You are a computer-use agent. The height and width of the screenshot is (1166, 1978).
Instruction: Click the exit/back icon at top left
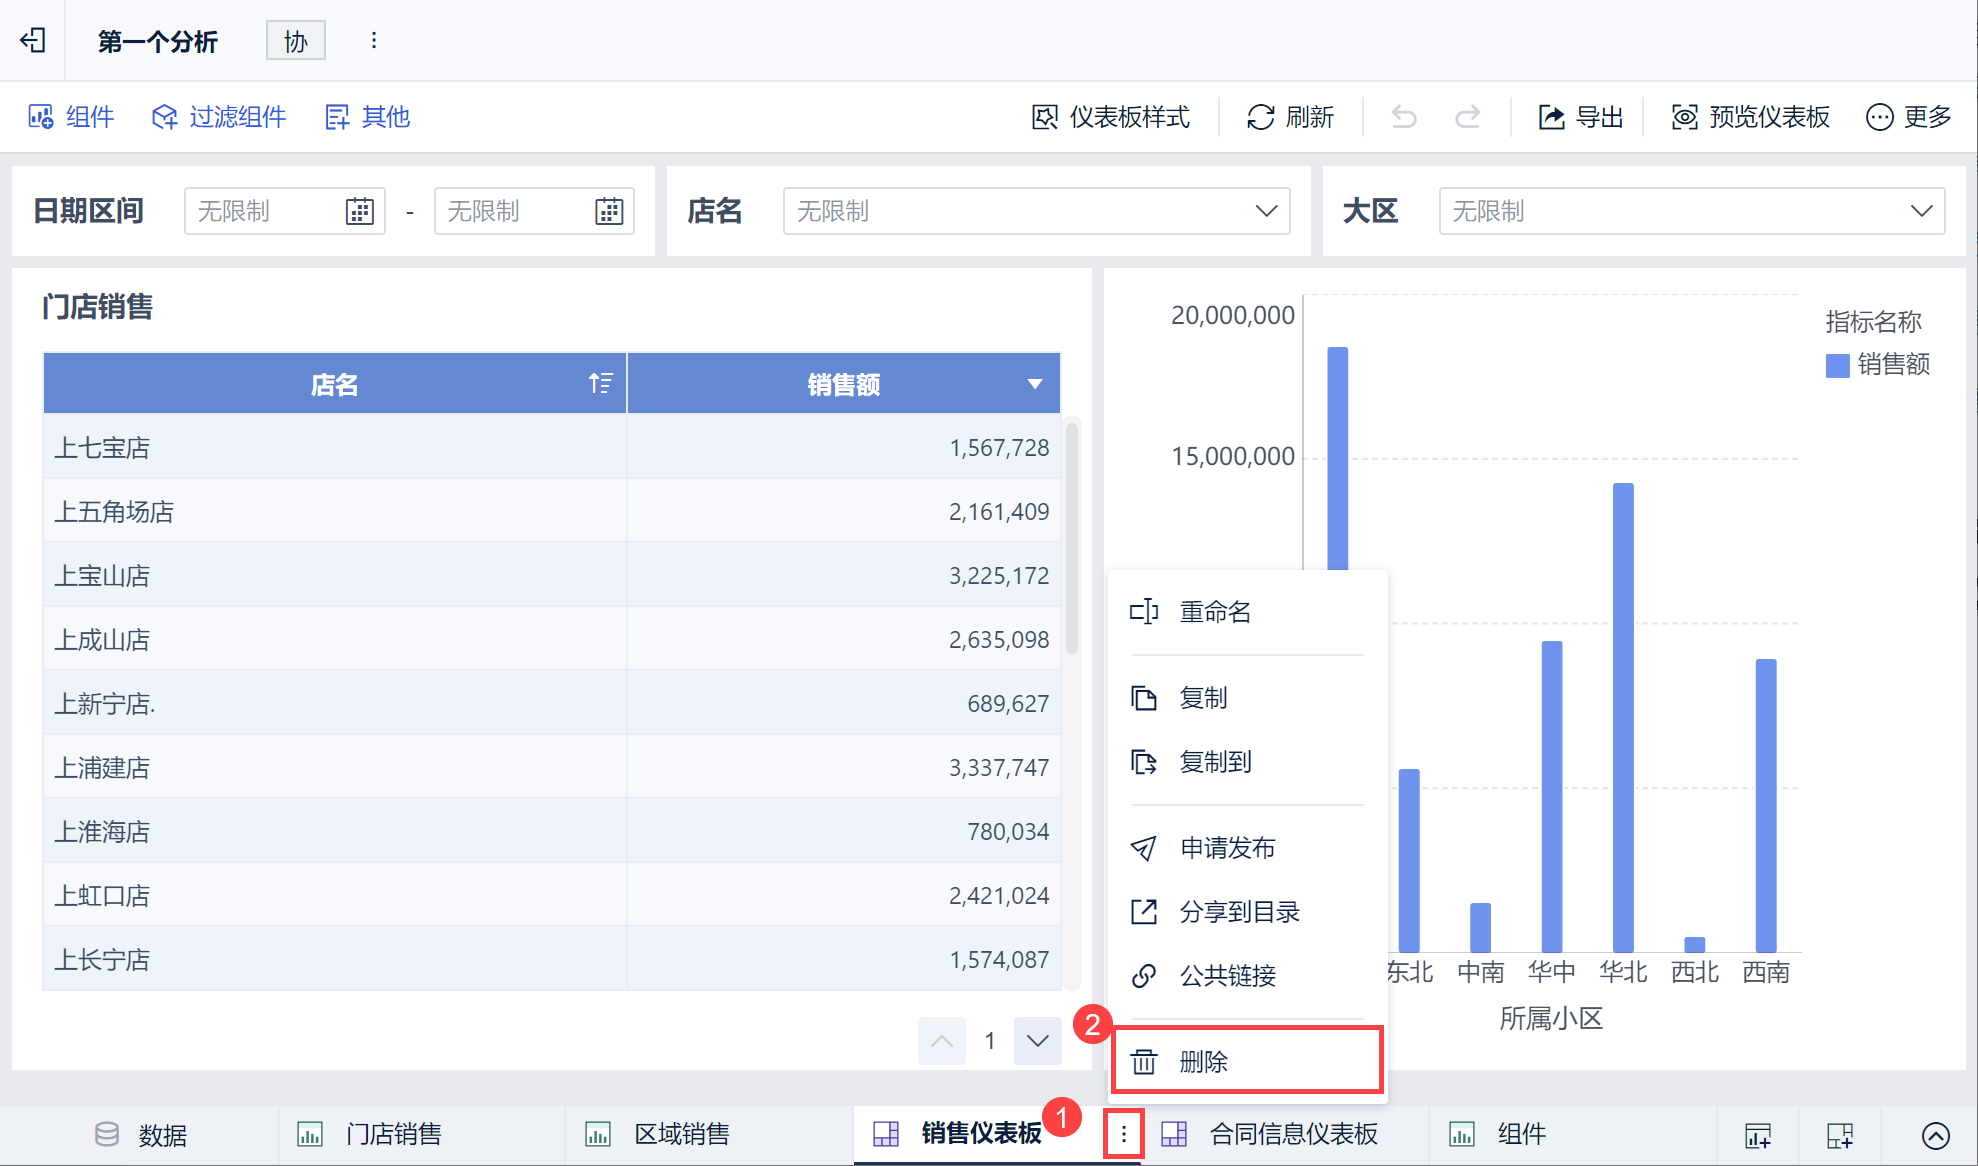tap(33, 40)
